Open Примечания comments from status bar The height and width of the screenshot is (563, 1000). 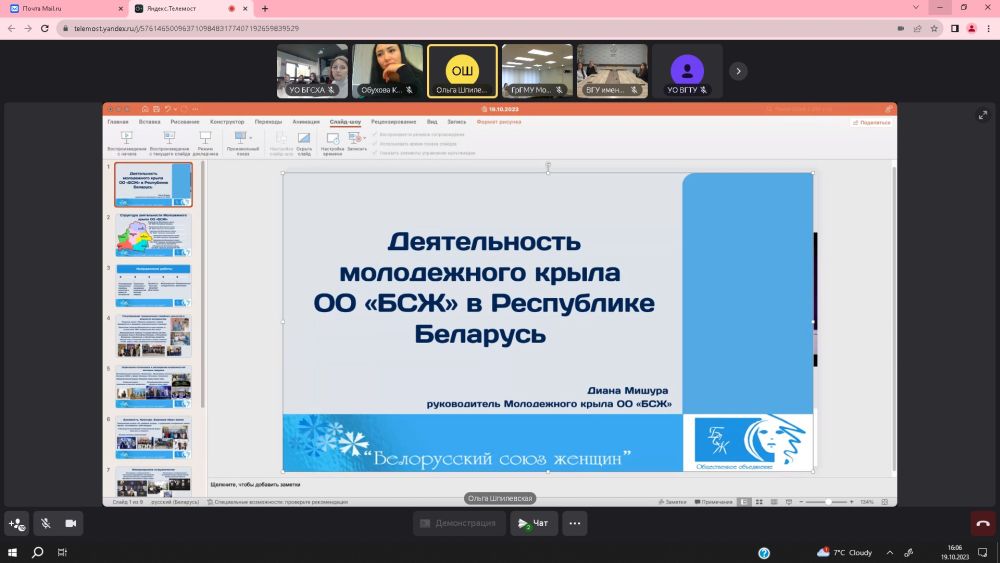pos(714,502)
